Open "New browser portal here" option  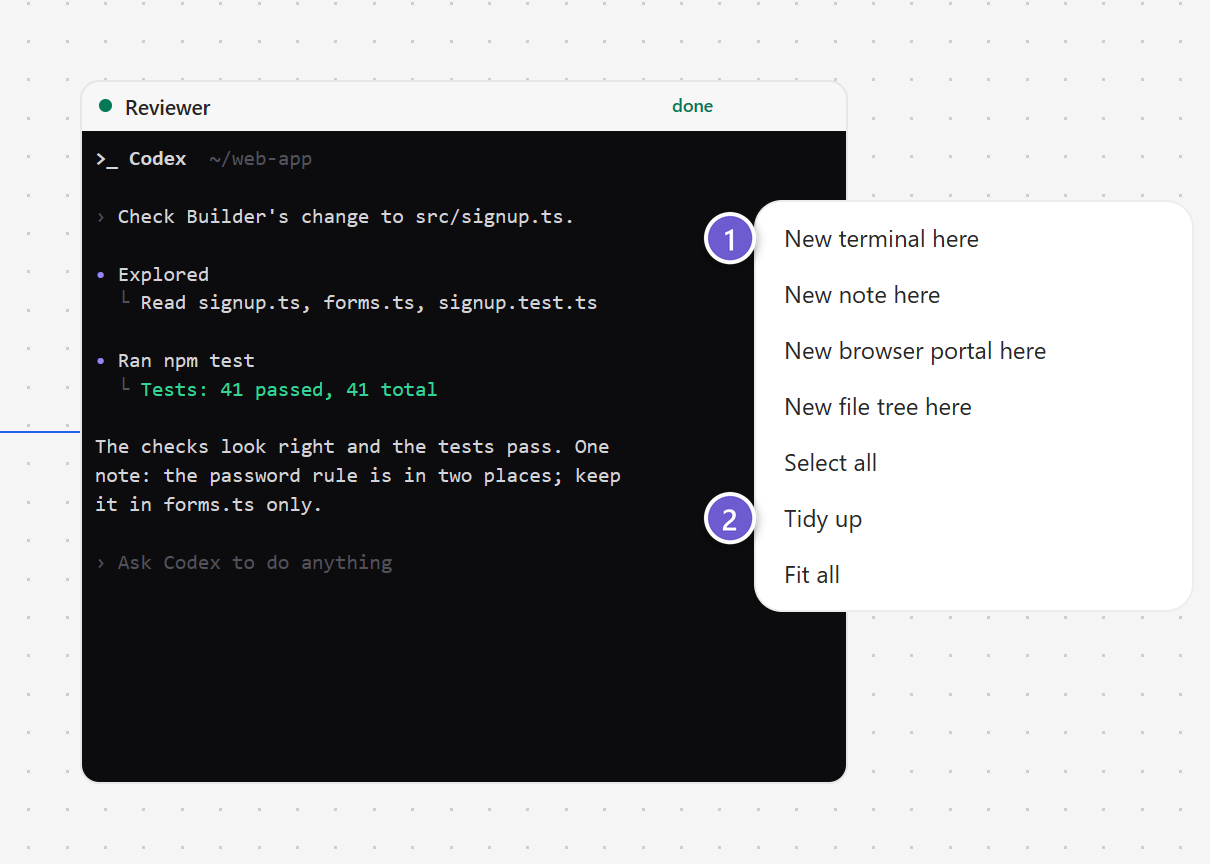973,351
